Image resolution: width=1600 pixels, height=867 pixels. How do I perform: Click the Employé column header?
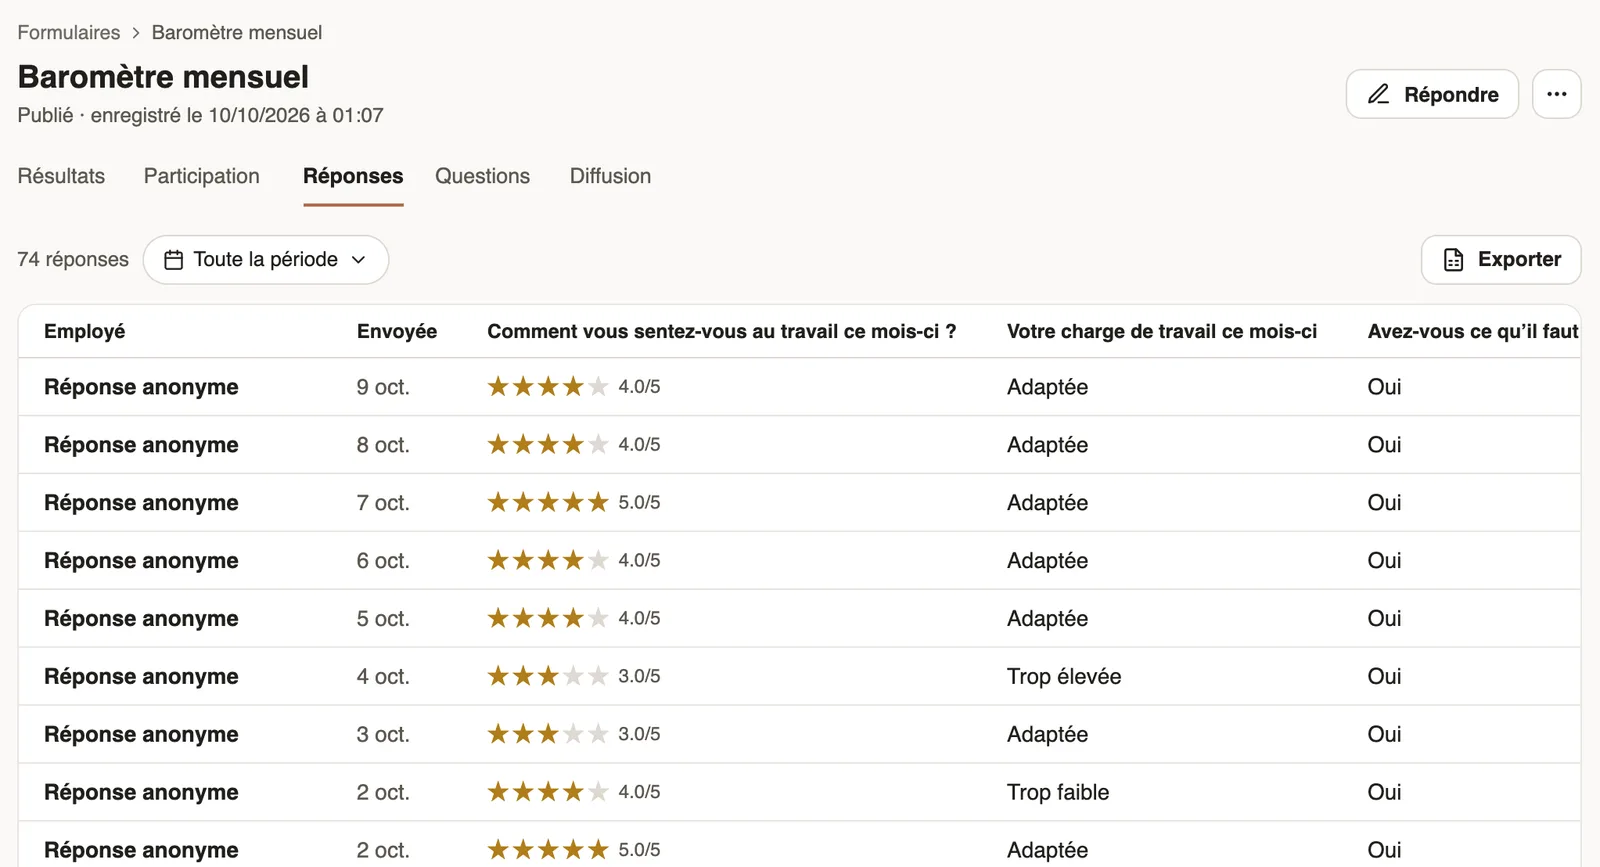point(85,331)
